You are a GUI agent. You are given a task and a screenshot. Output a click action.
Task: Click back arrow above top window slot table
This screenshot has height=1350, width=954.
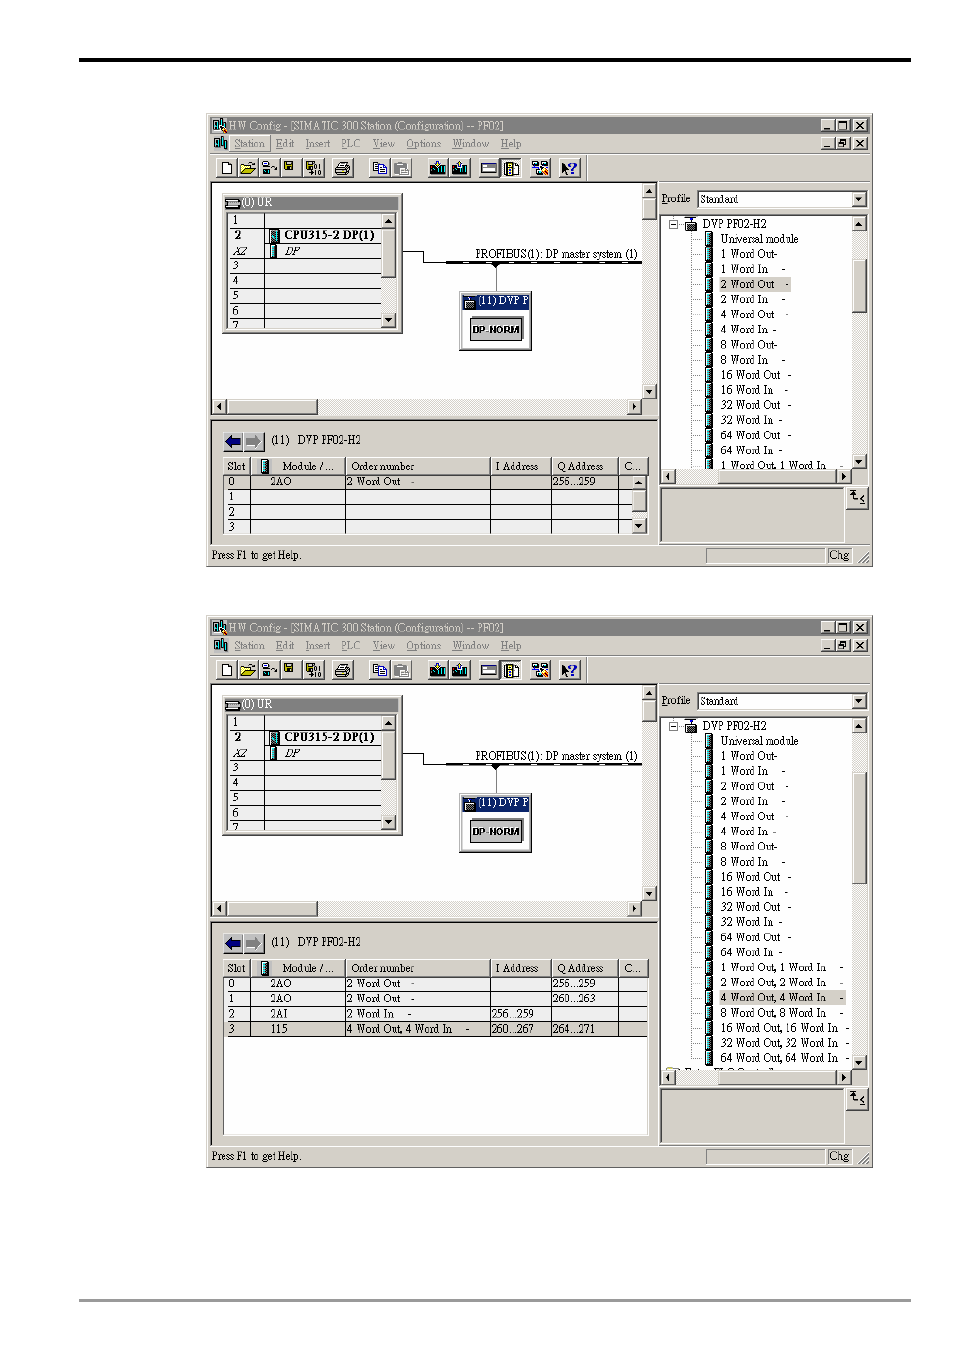[233, 441]
